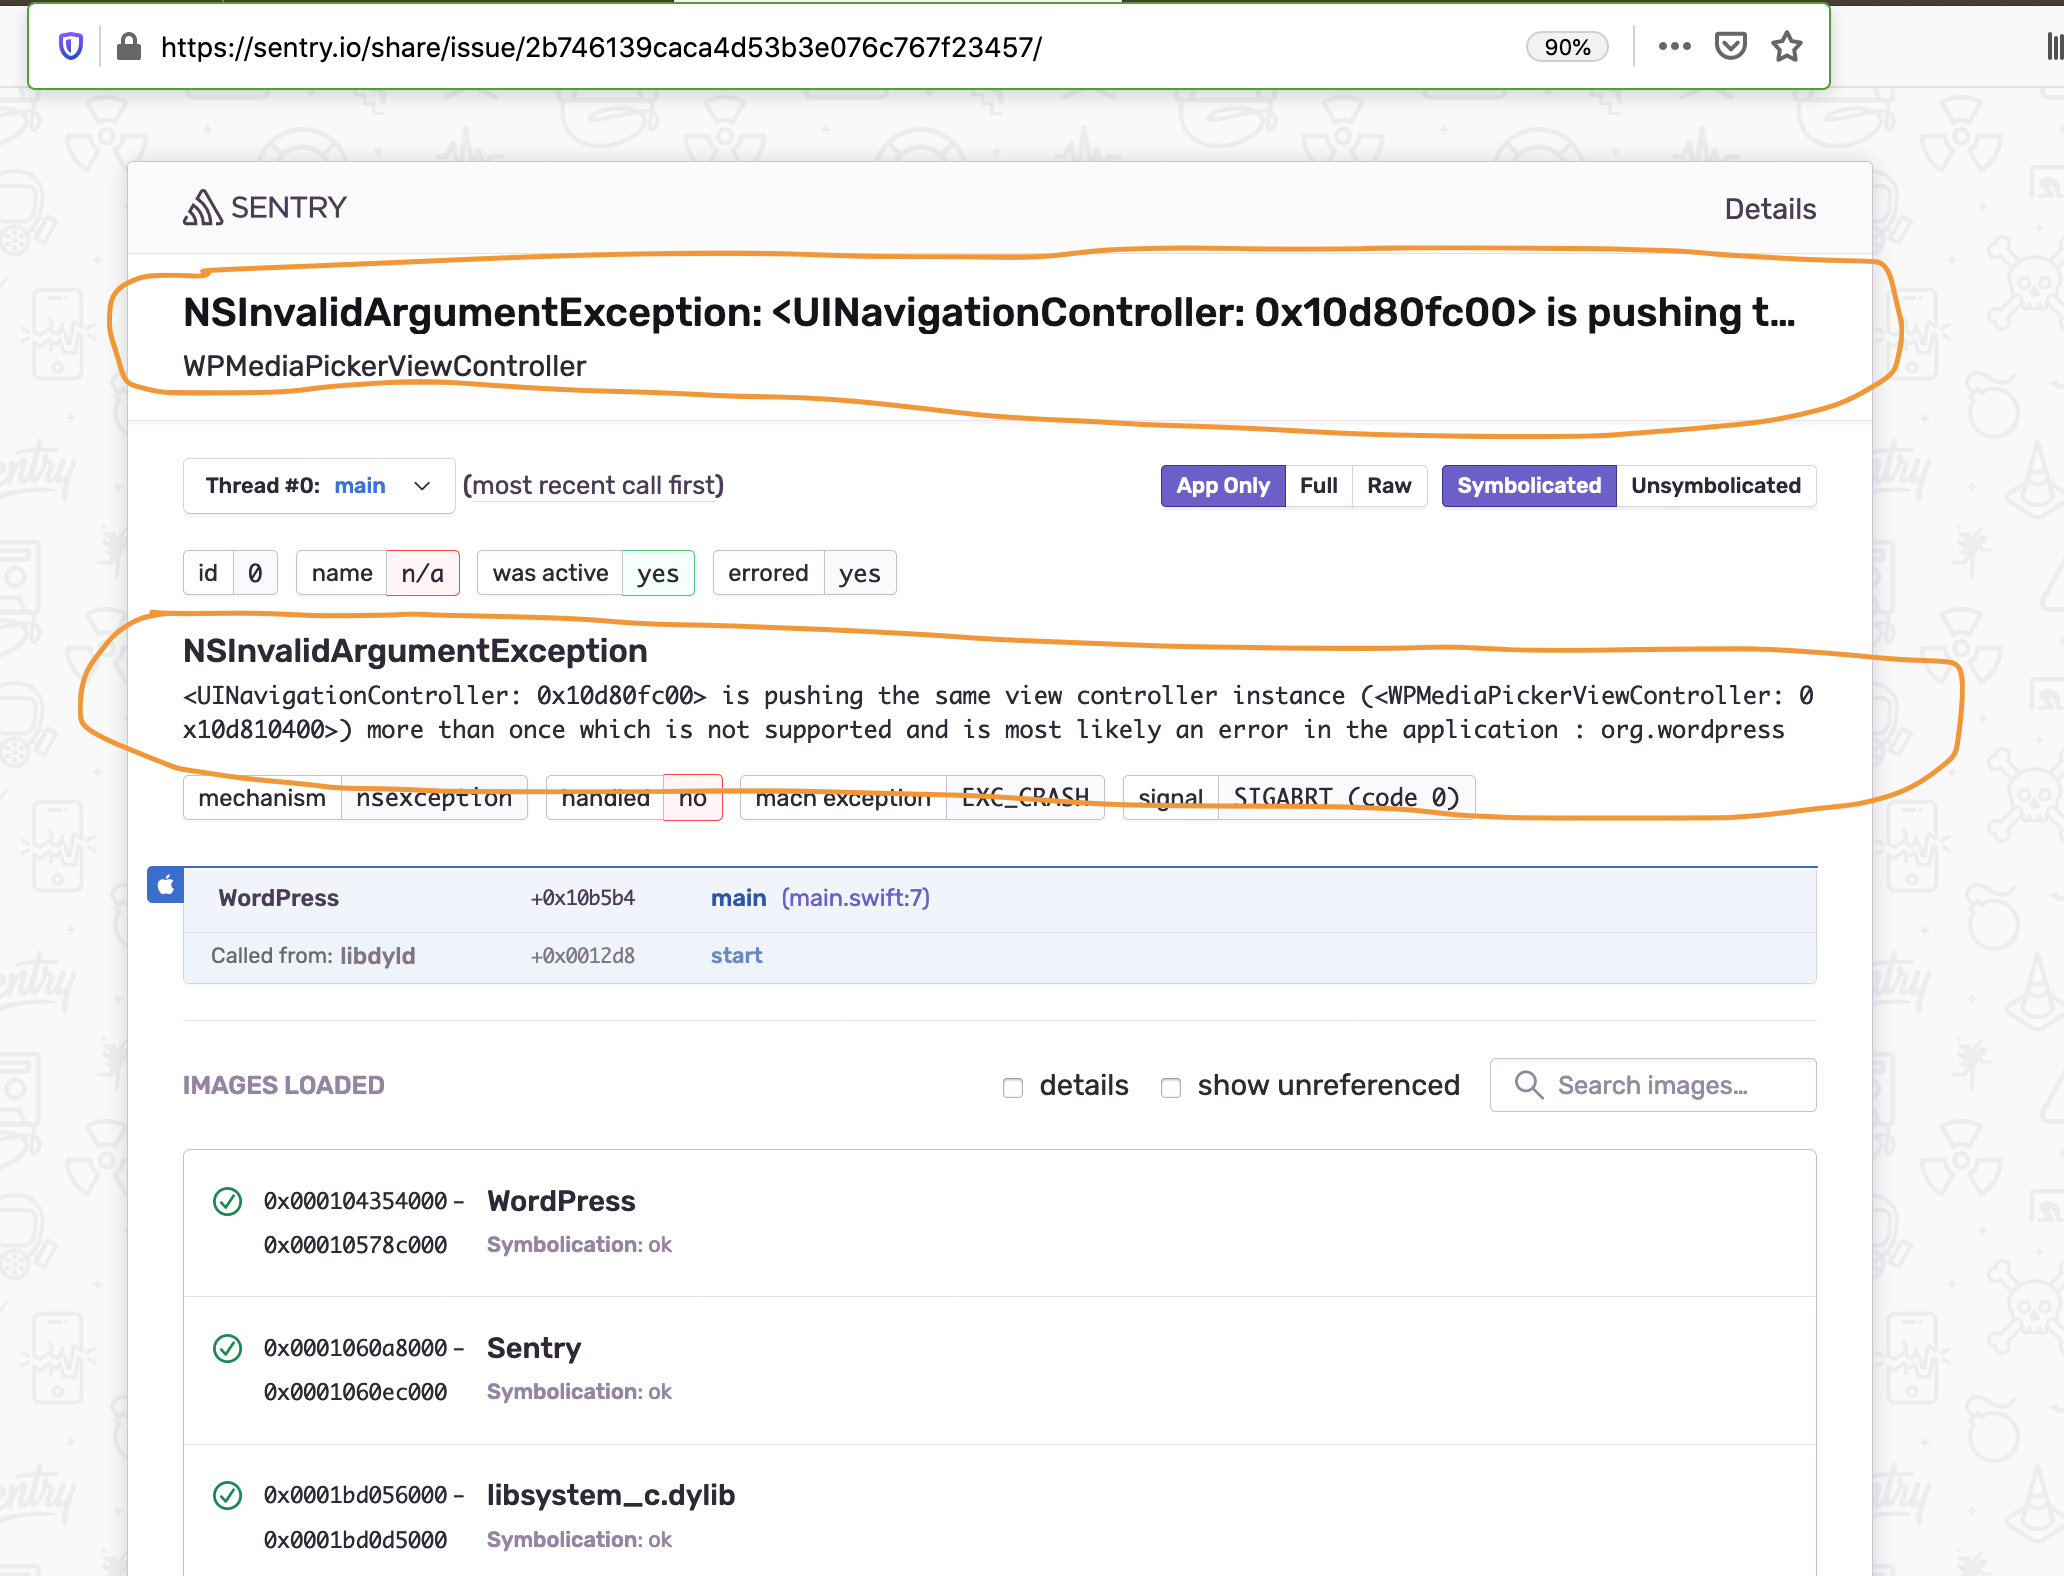
Task: Open the Details link at top right
Action: pos(1770,208)
